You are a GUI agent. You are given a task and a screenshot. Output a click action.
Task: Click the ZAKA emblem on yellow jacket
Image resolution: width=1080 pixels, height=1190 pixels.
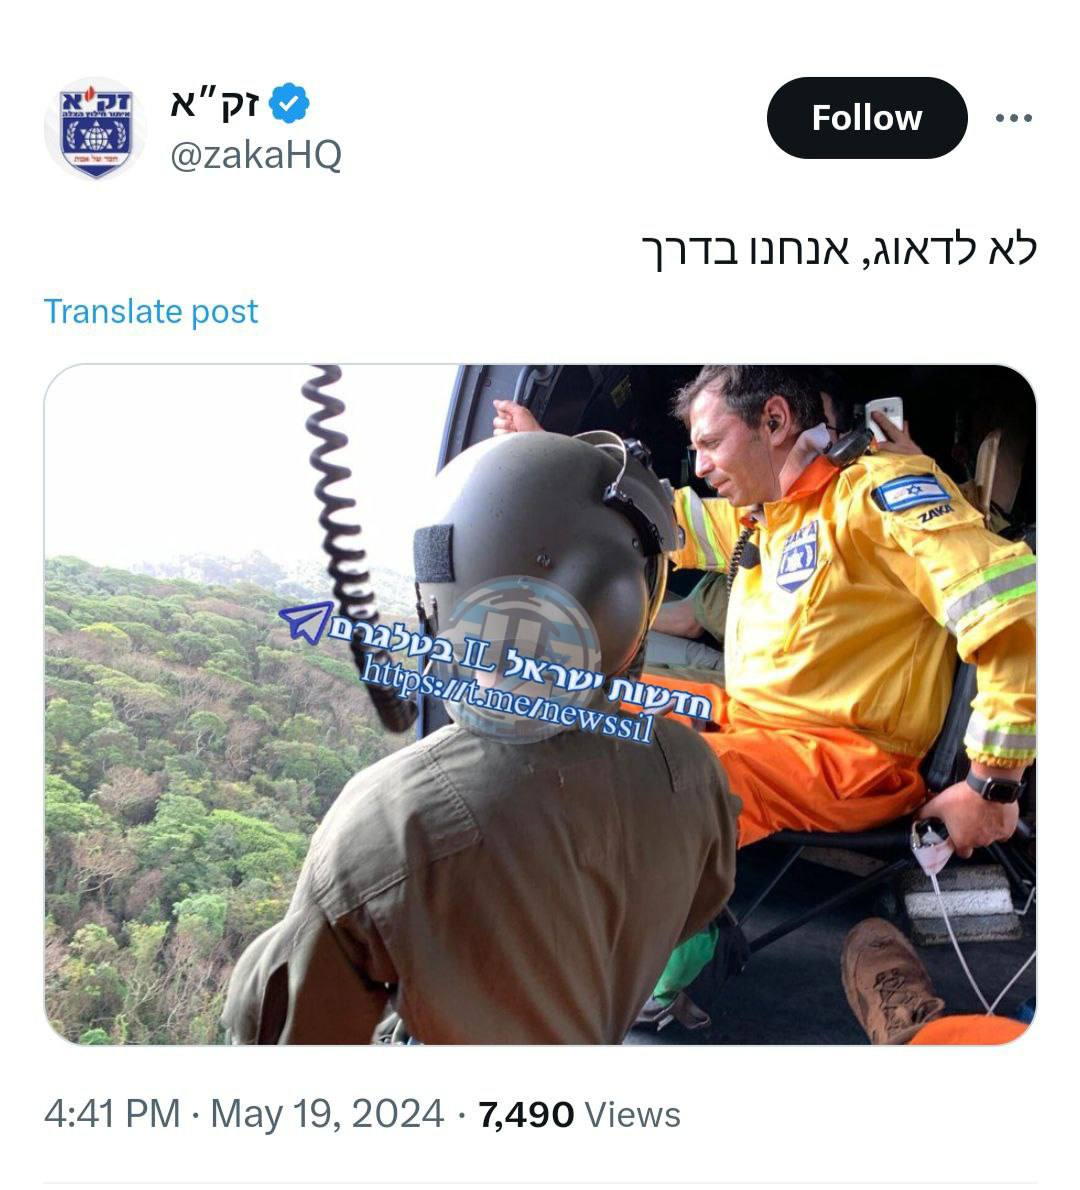click(x=798, y=556)
